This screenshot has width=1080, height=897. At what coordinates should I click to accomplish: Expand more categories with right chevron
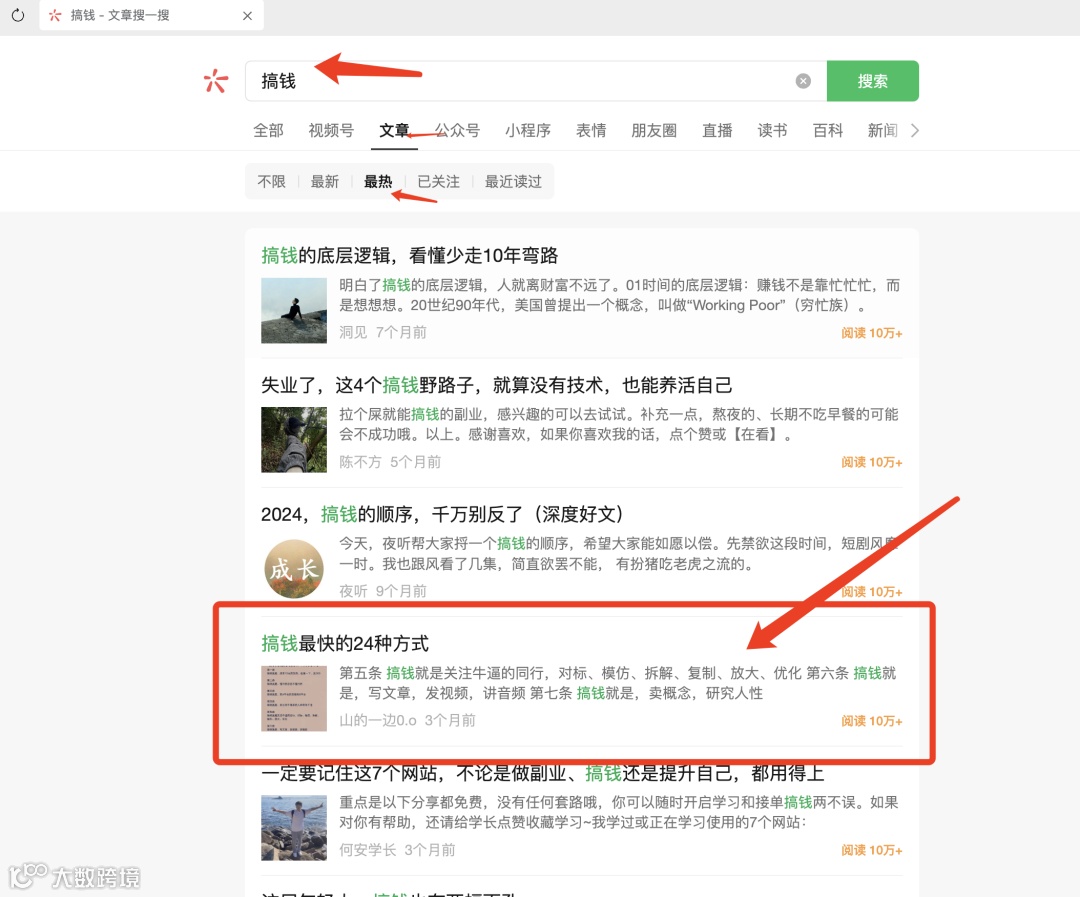point(915,130)
